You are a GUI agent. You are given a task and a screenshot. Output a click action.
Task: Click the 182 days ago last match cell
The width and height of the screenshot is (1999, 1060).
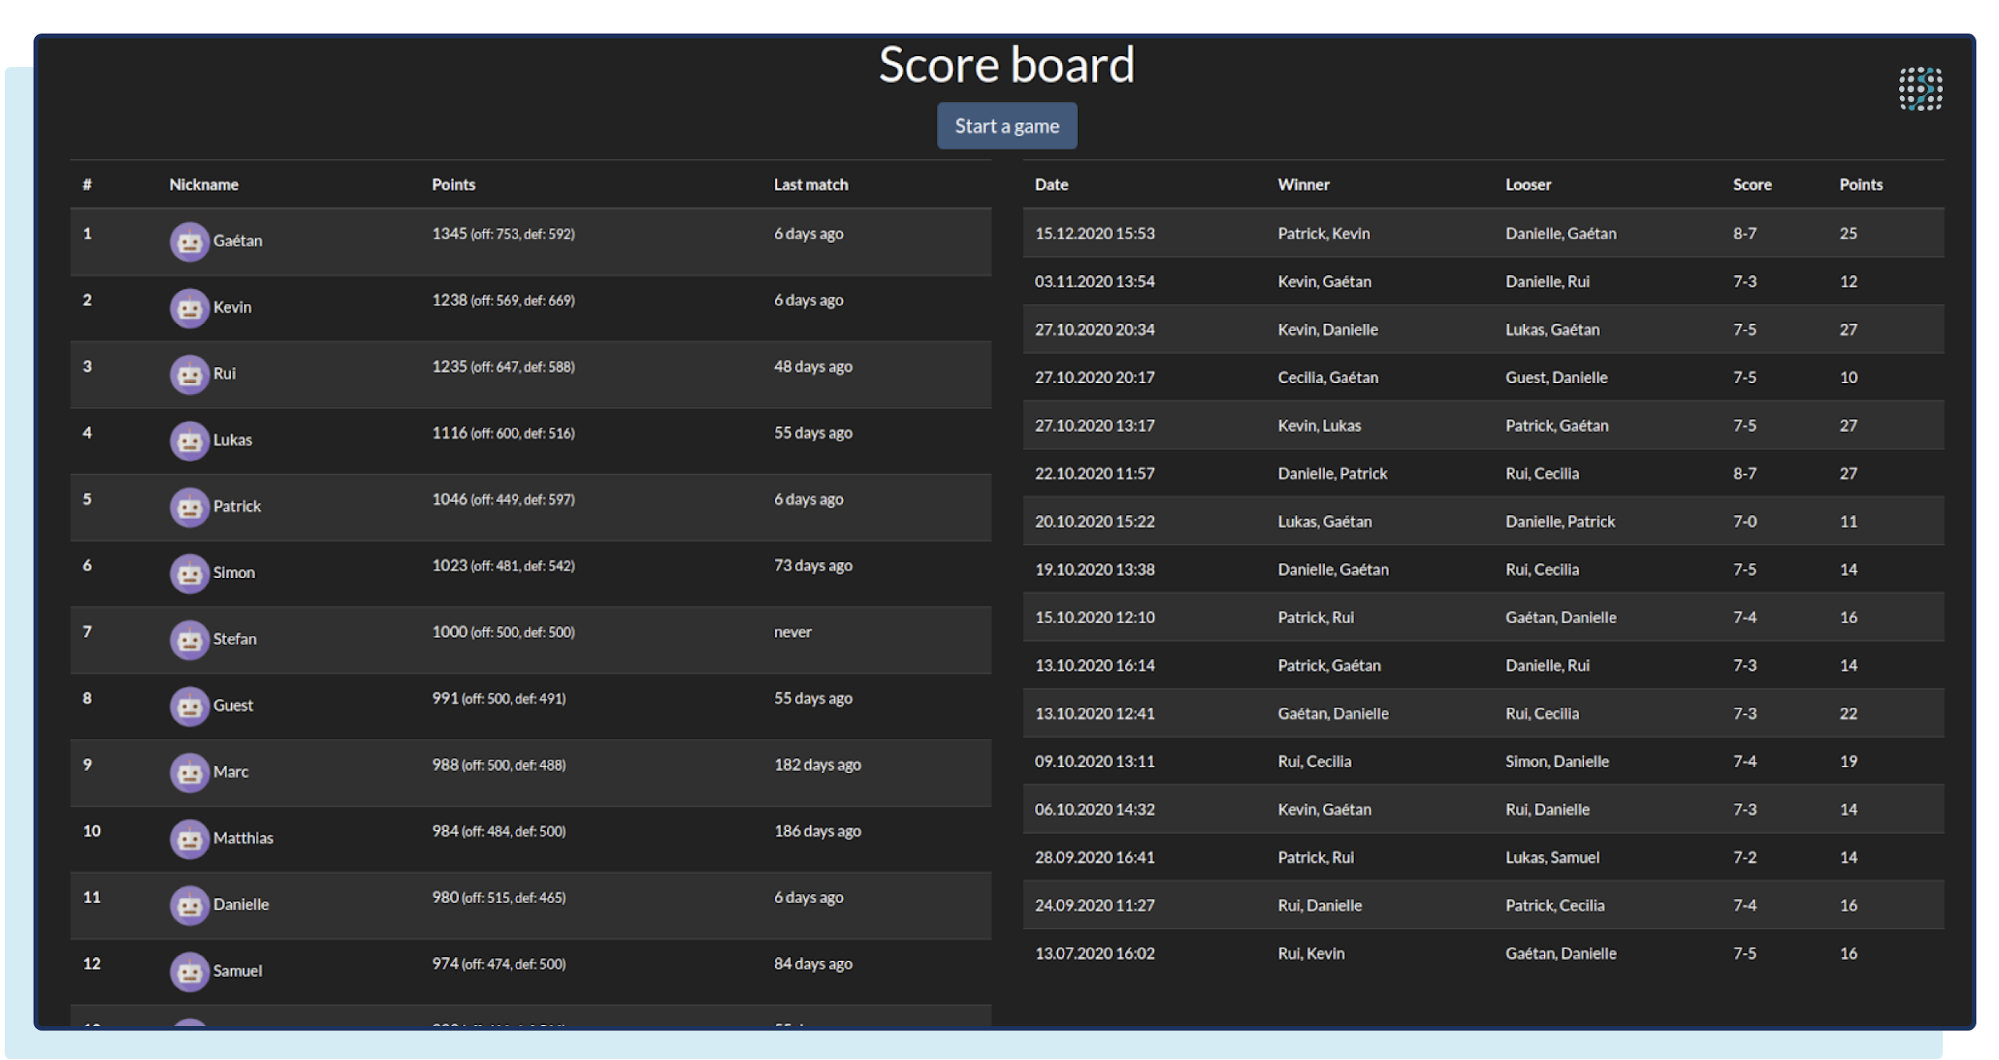[x=817, y=765]
